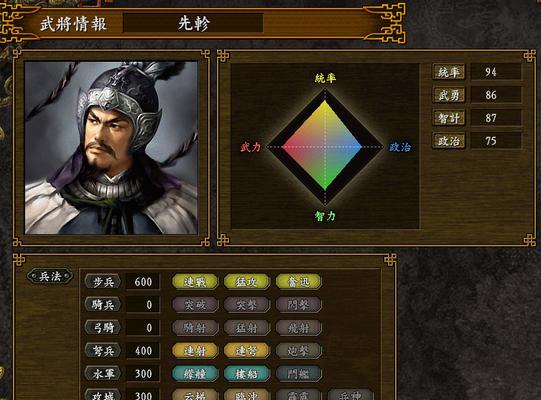This screenshot has height=400, width=541.
Task: Click the 統率 stat label button
Action: [x=449, y=72]
